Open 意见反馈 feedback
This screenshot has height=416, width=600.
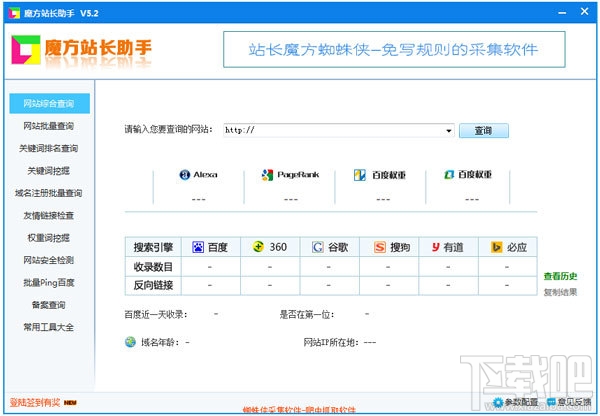pos(574,402)
